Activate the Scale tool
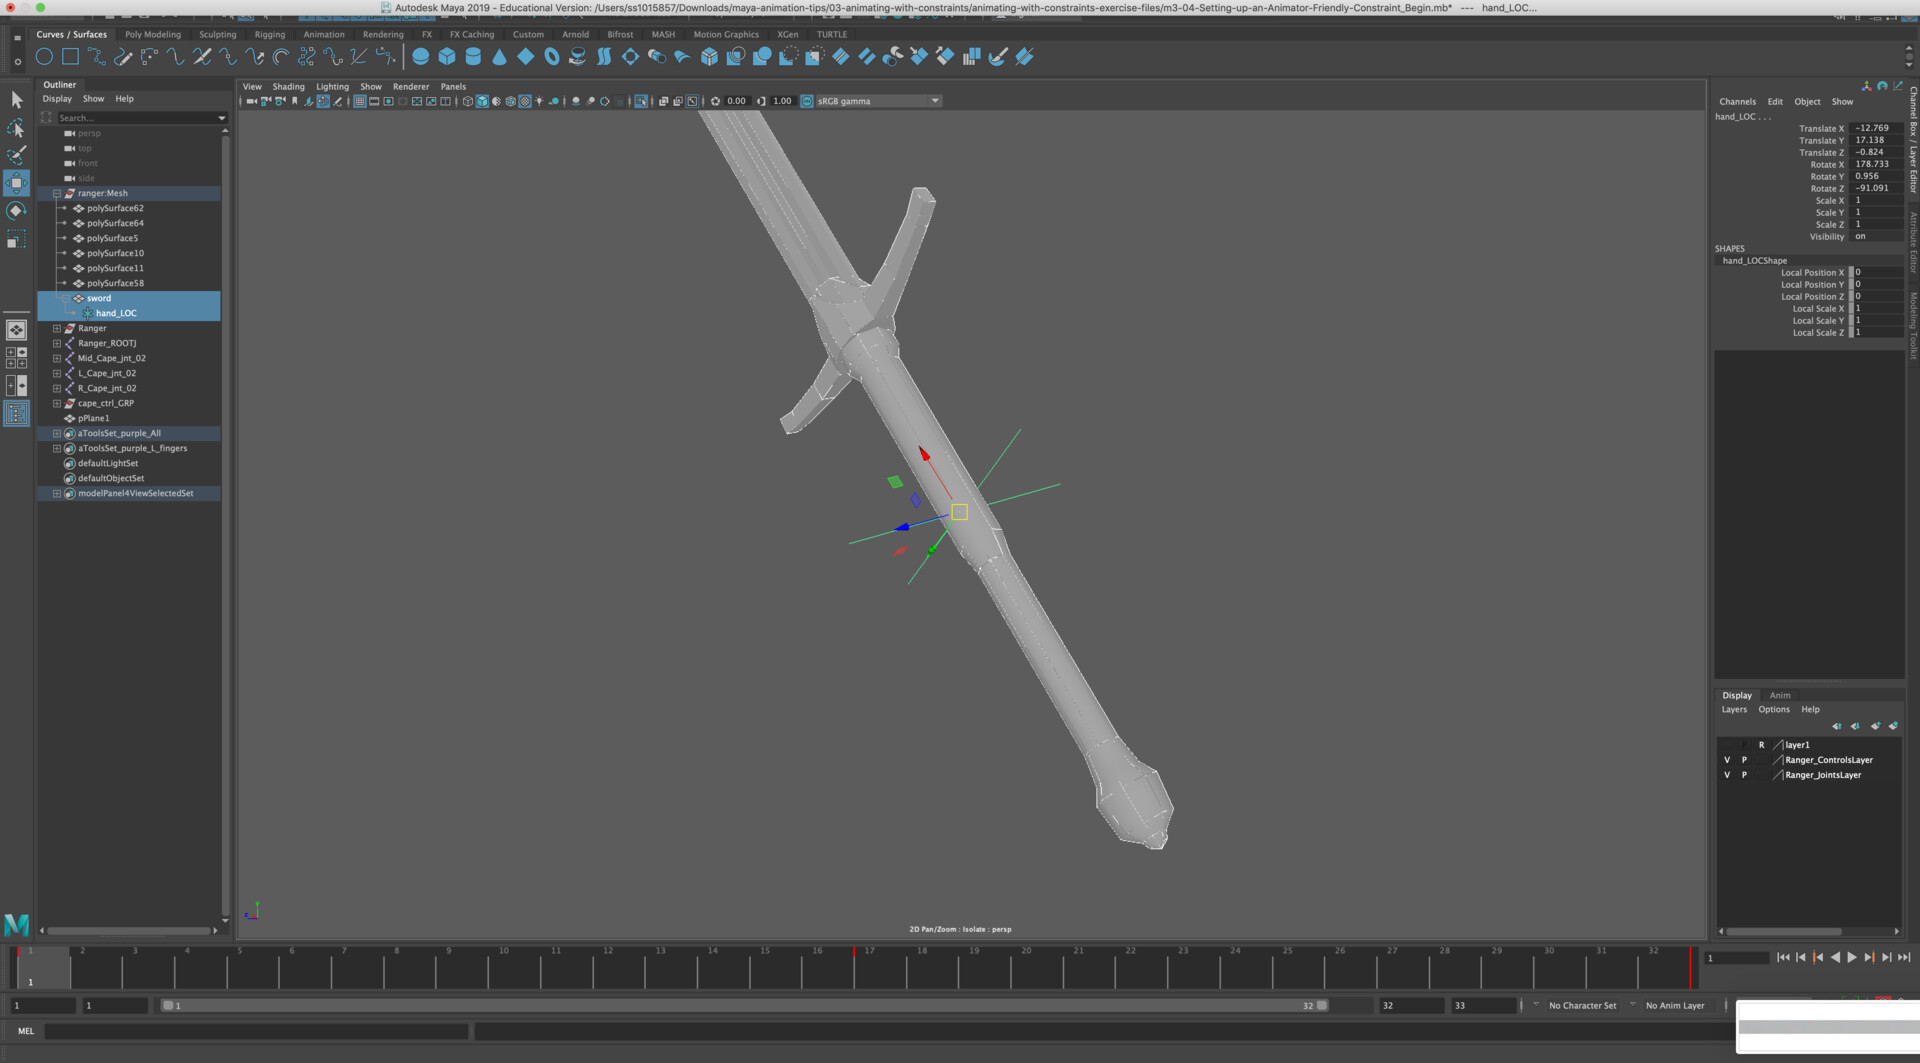 click(x=16, y=240)
